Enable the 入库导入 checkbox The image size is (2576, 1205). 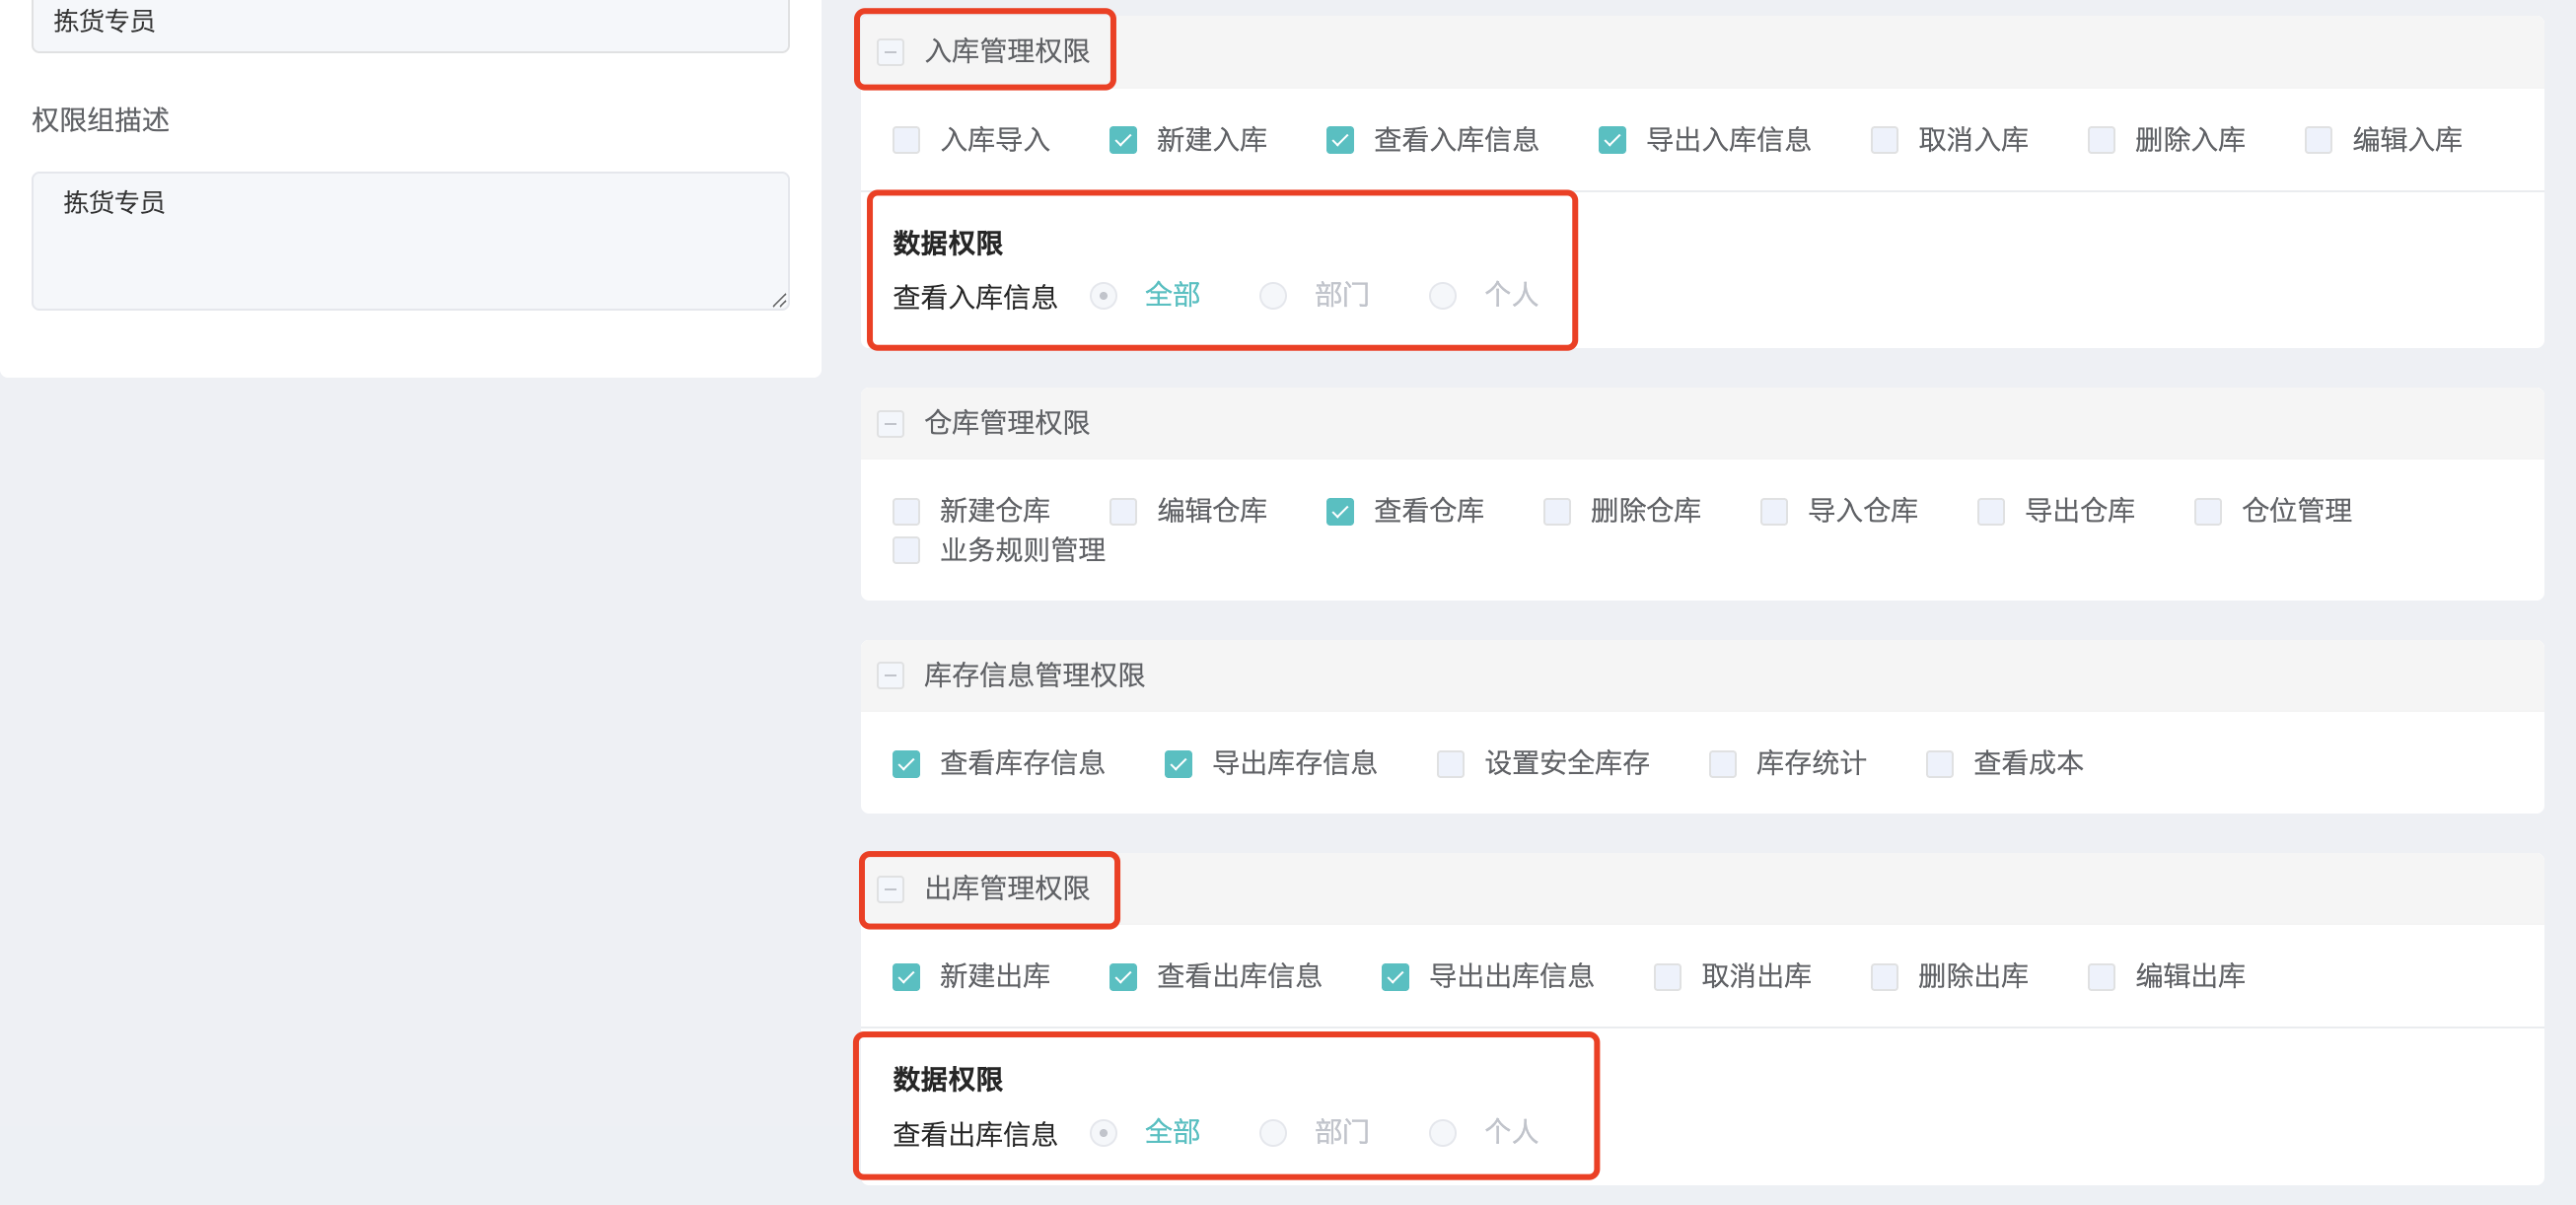click(906, 140)
